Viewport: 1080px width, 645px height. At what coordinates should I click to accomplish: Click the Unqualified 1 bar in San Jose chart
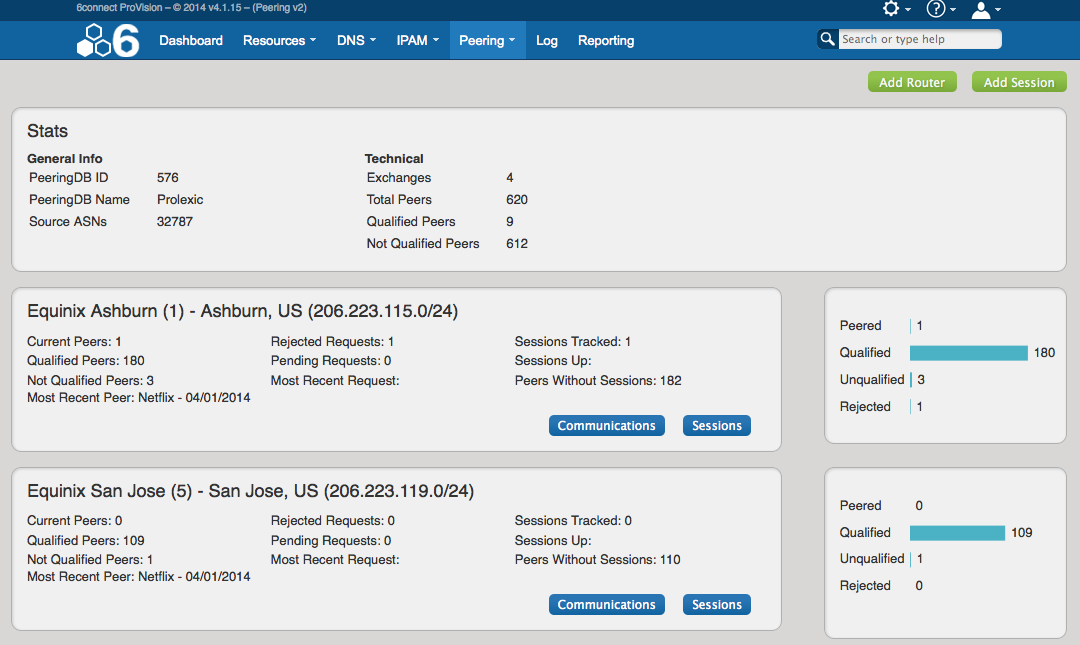911,559
